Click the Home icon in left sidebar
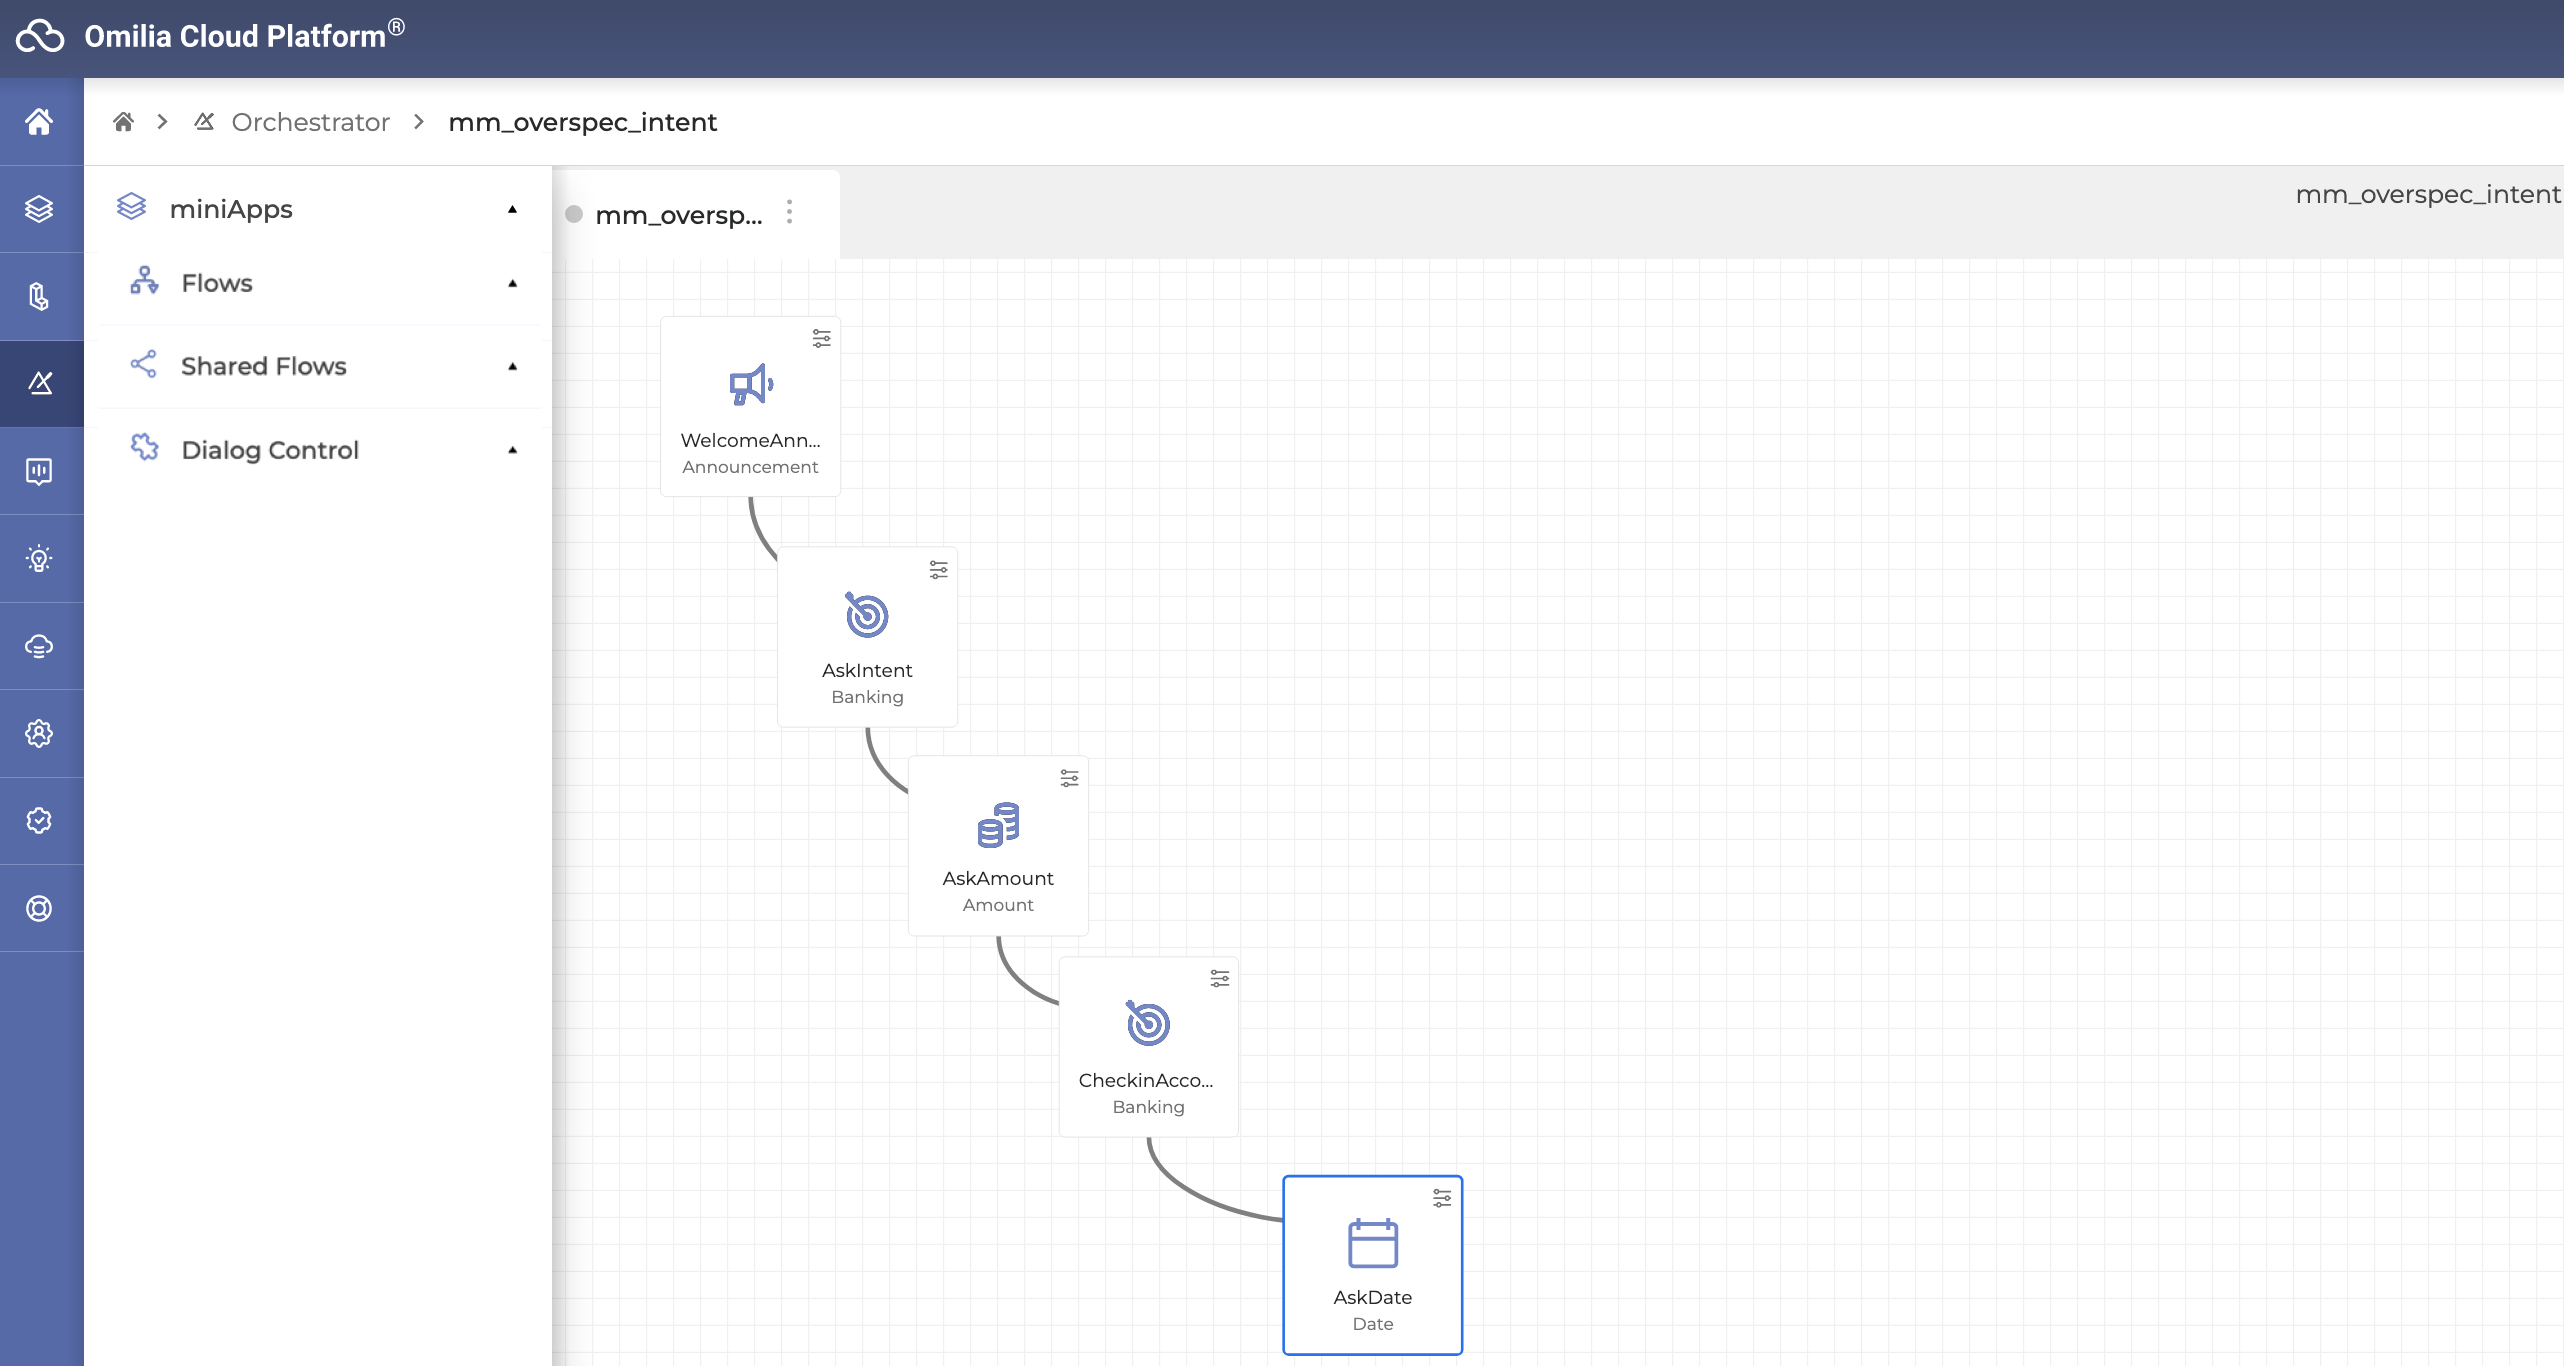 coord(40,122)
